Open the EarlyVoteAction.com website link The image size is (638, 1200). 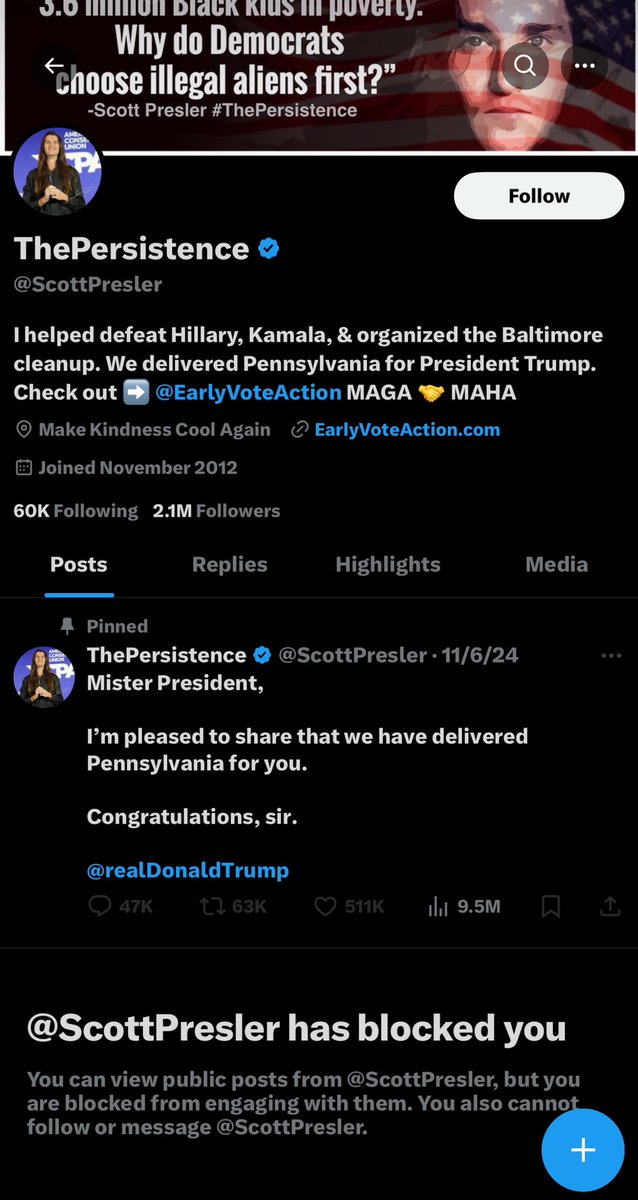(406, 430)
